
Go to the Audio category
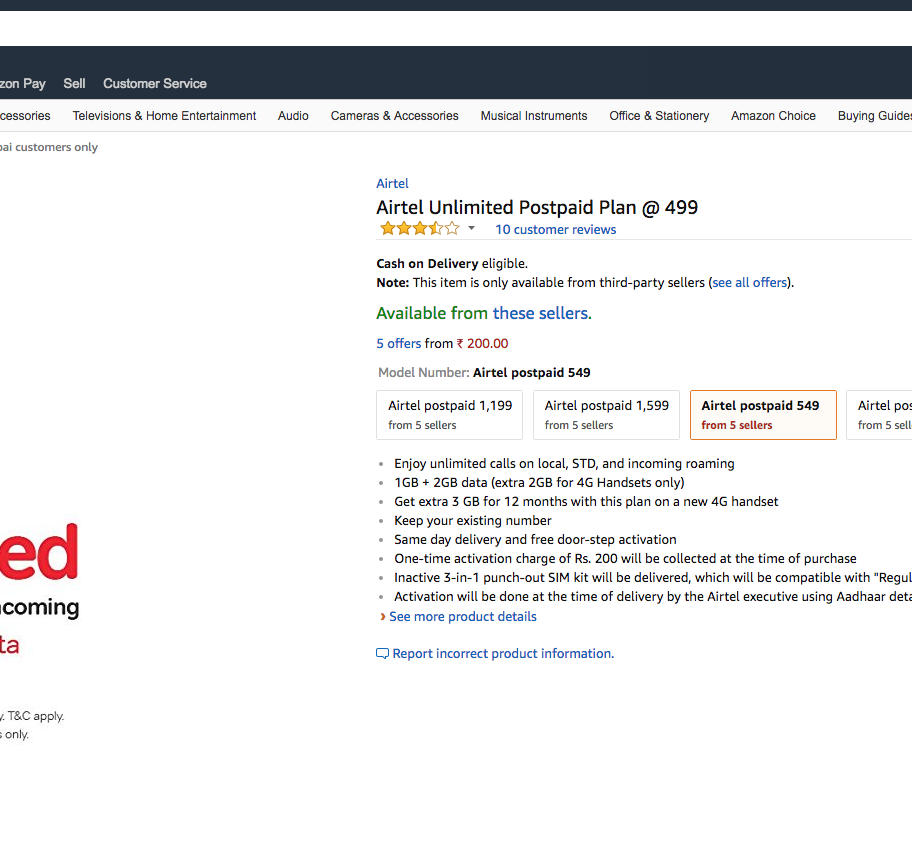293,116
